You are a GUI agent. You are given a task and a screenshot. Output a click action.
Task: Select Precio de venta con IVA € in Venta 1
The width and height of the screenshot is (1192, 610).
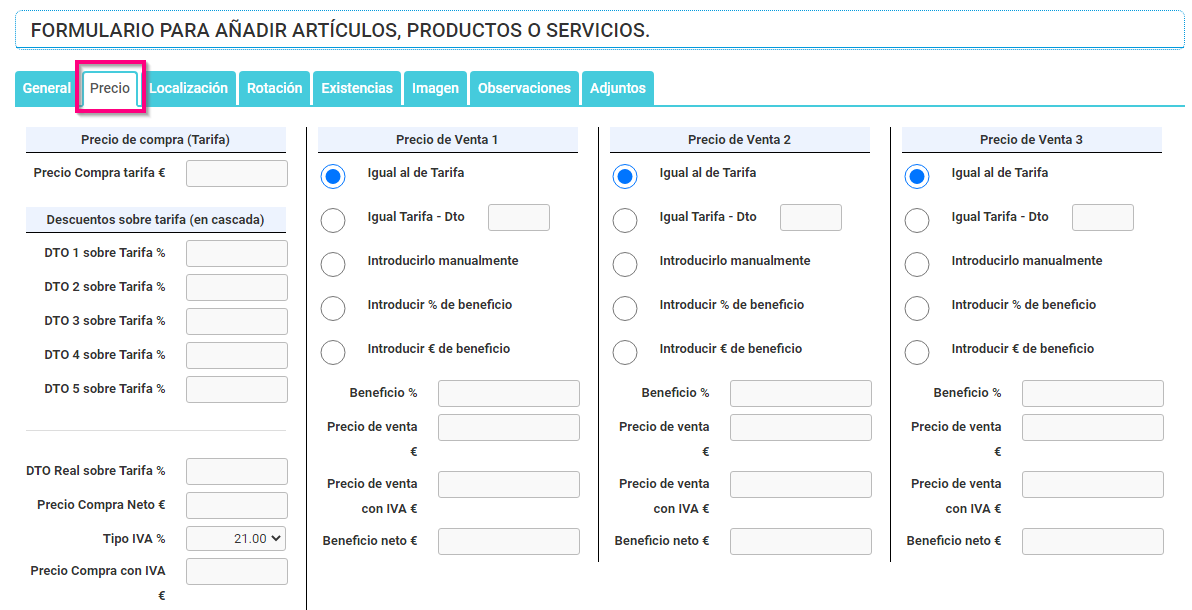pos(509,485)
